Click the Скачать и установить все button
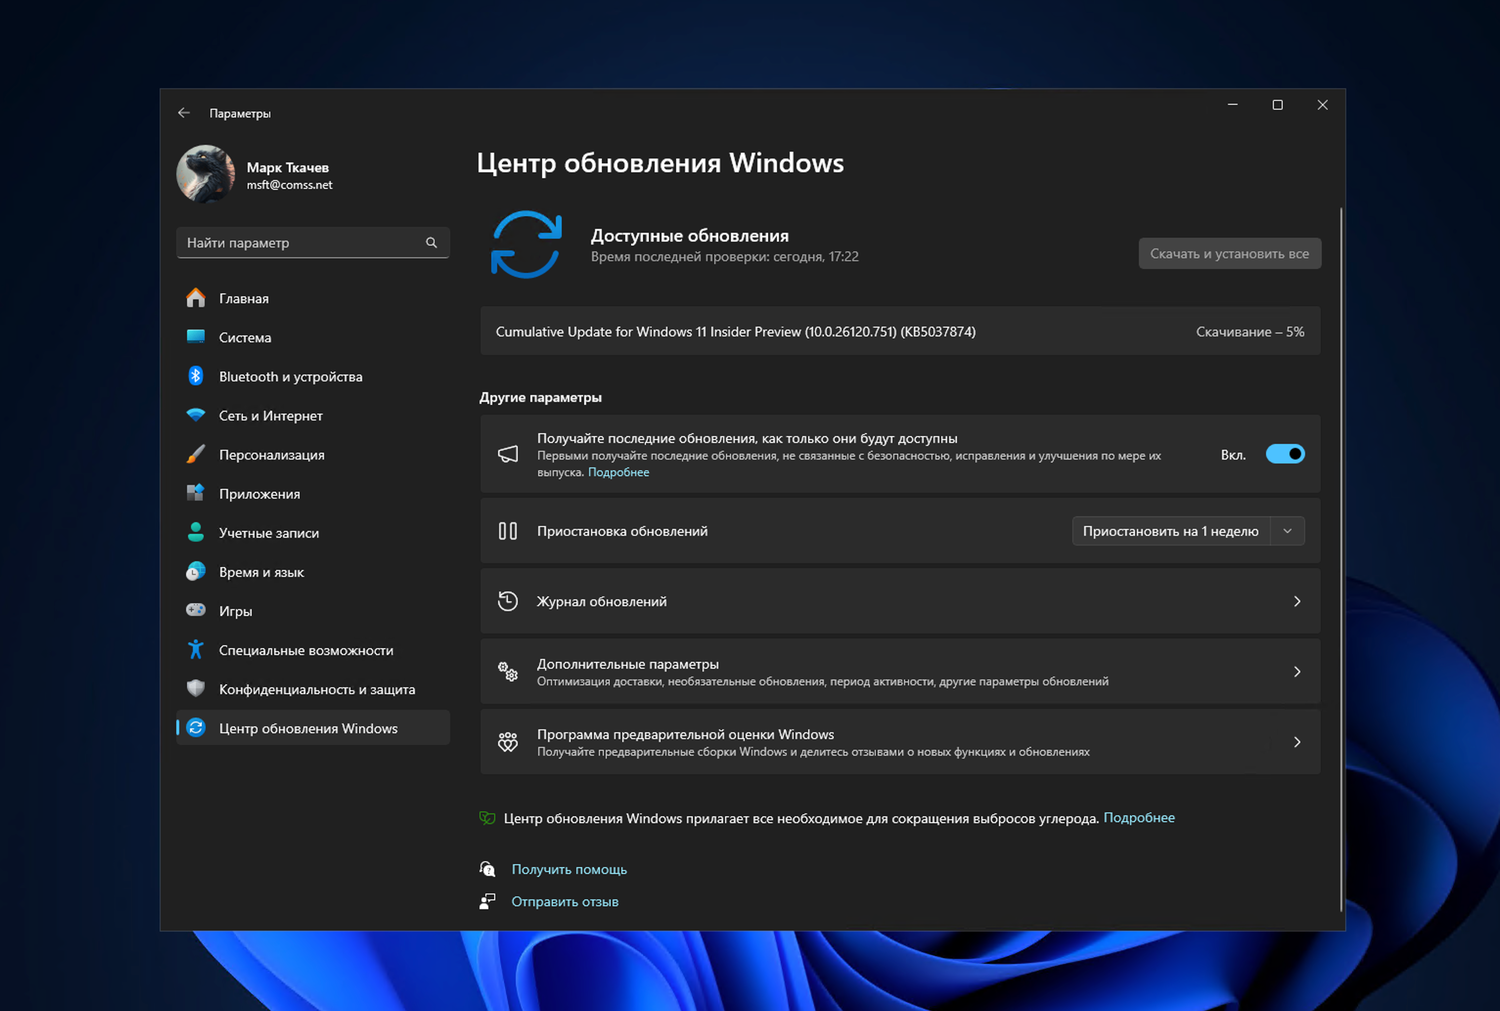The width and height of the screenshot is (1500, 1011). coord(1230,253)
